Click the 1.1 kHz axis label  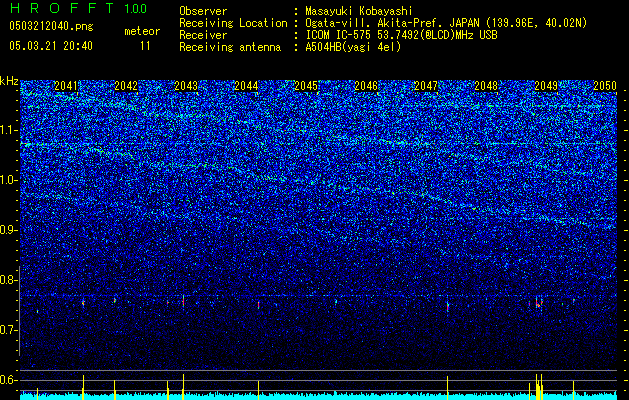click(9, 130)
